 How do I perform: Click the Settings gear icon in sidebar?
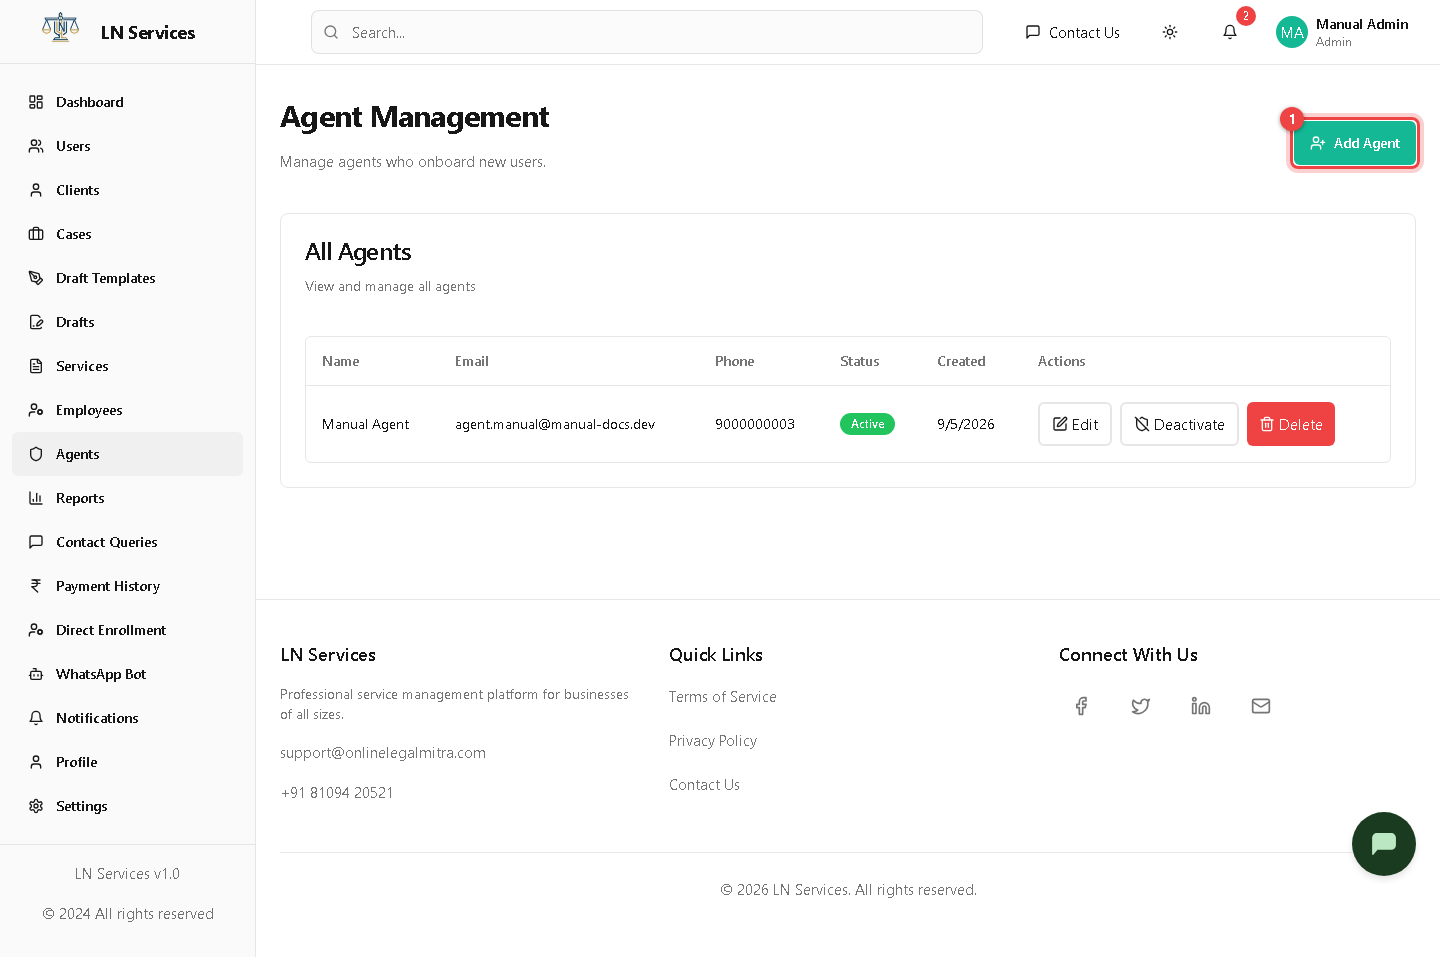[x=36, y=806]
